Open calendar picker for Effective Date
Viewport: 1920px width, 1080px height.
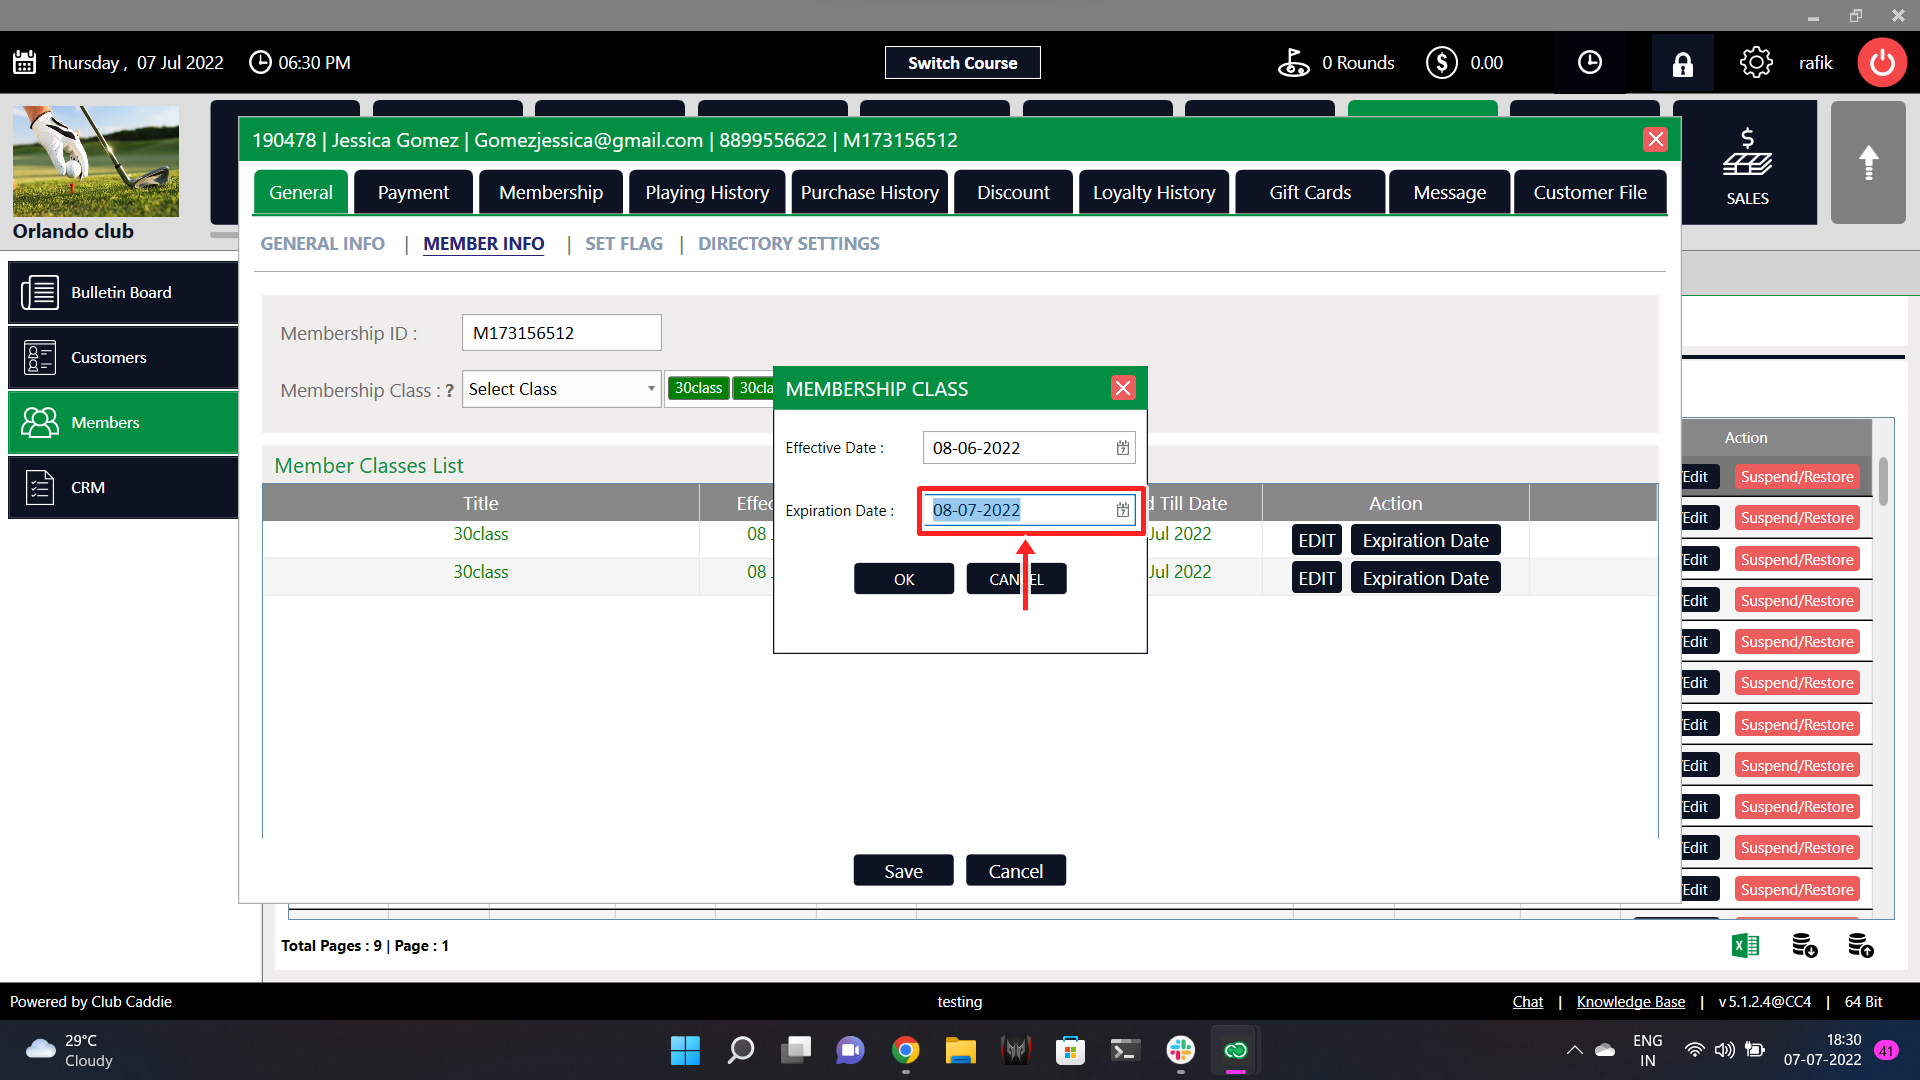pyautogui.click(x=1123, y=448)
